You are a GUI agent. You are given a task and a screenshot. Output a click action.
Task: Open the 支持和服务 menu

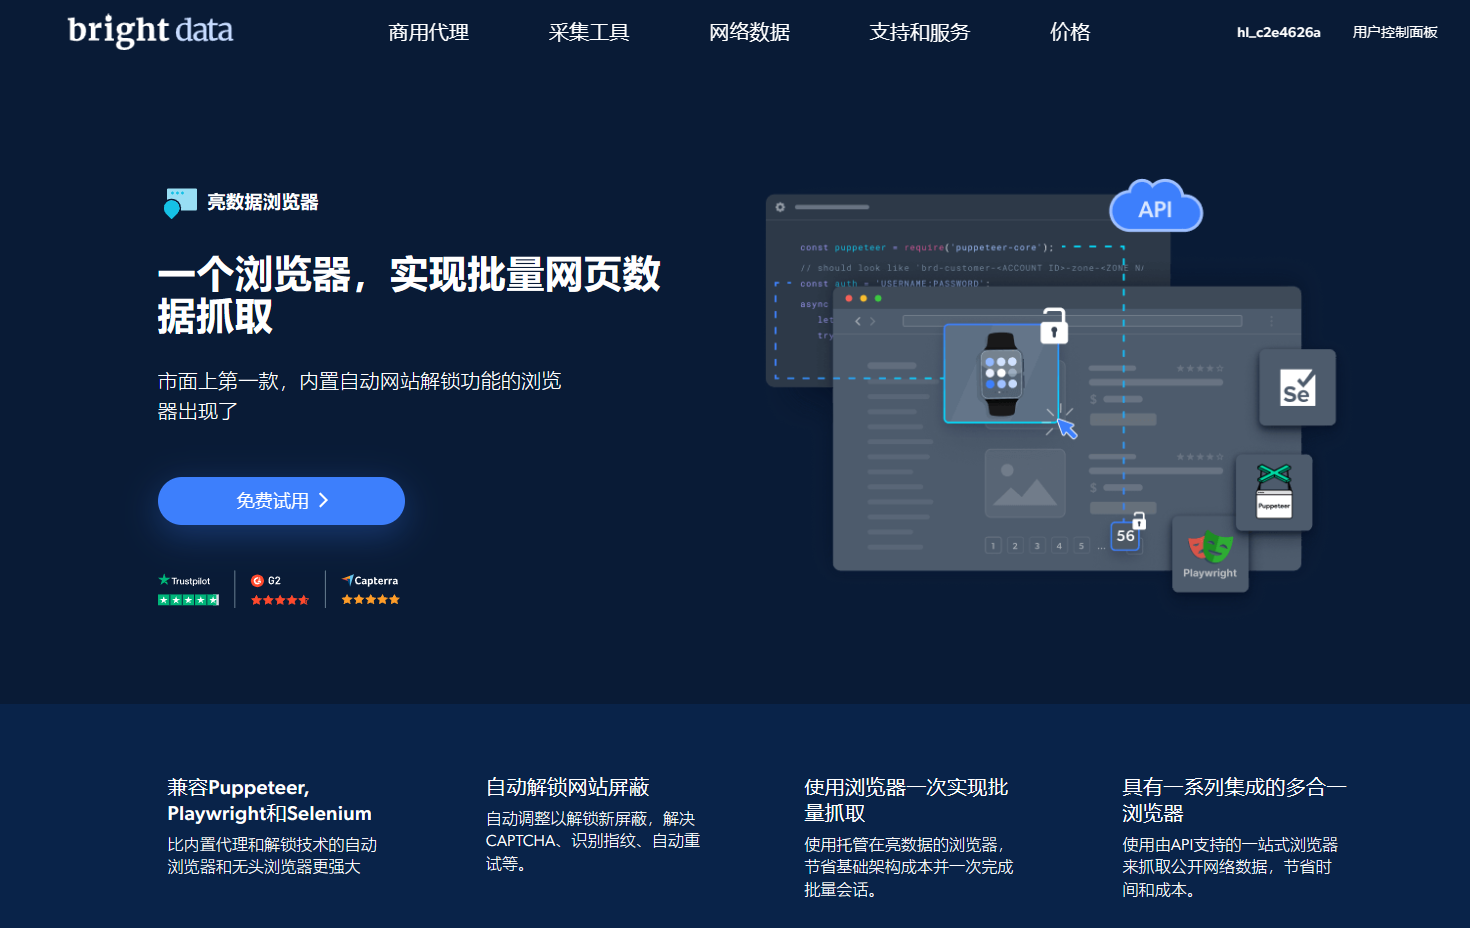[x=919, y=32]
